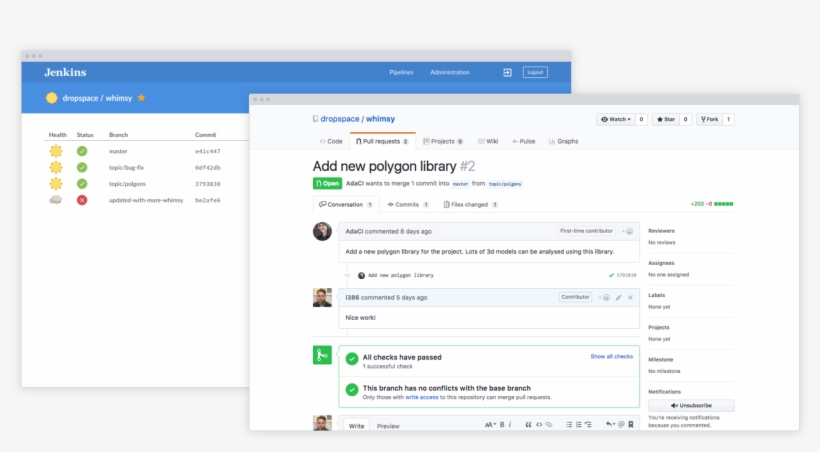Open the Commits tab of the pull request
This screenshot has width=820, height=452.
(408, 205)
